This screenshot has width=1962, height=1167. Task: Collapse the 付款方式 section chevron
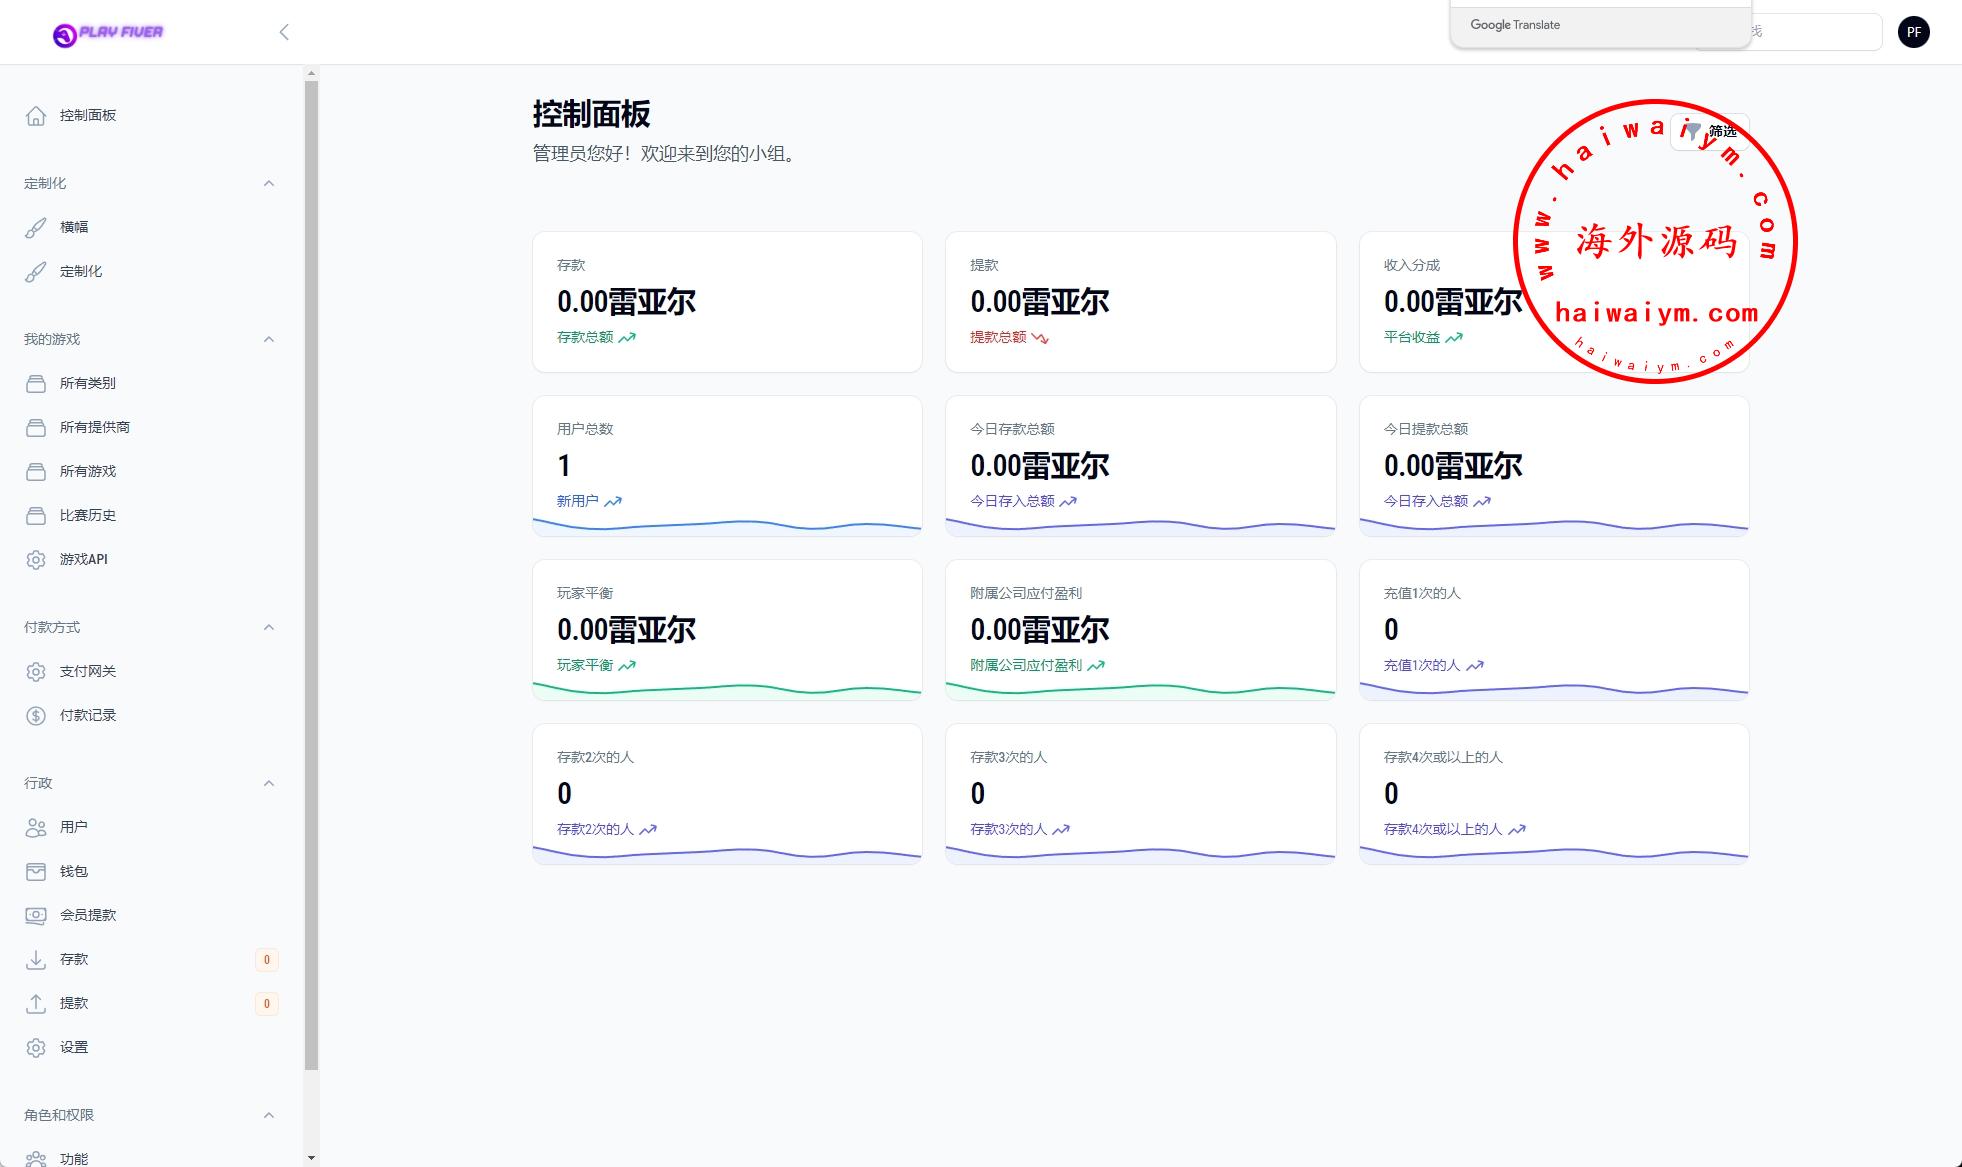268,627
